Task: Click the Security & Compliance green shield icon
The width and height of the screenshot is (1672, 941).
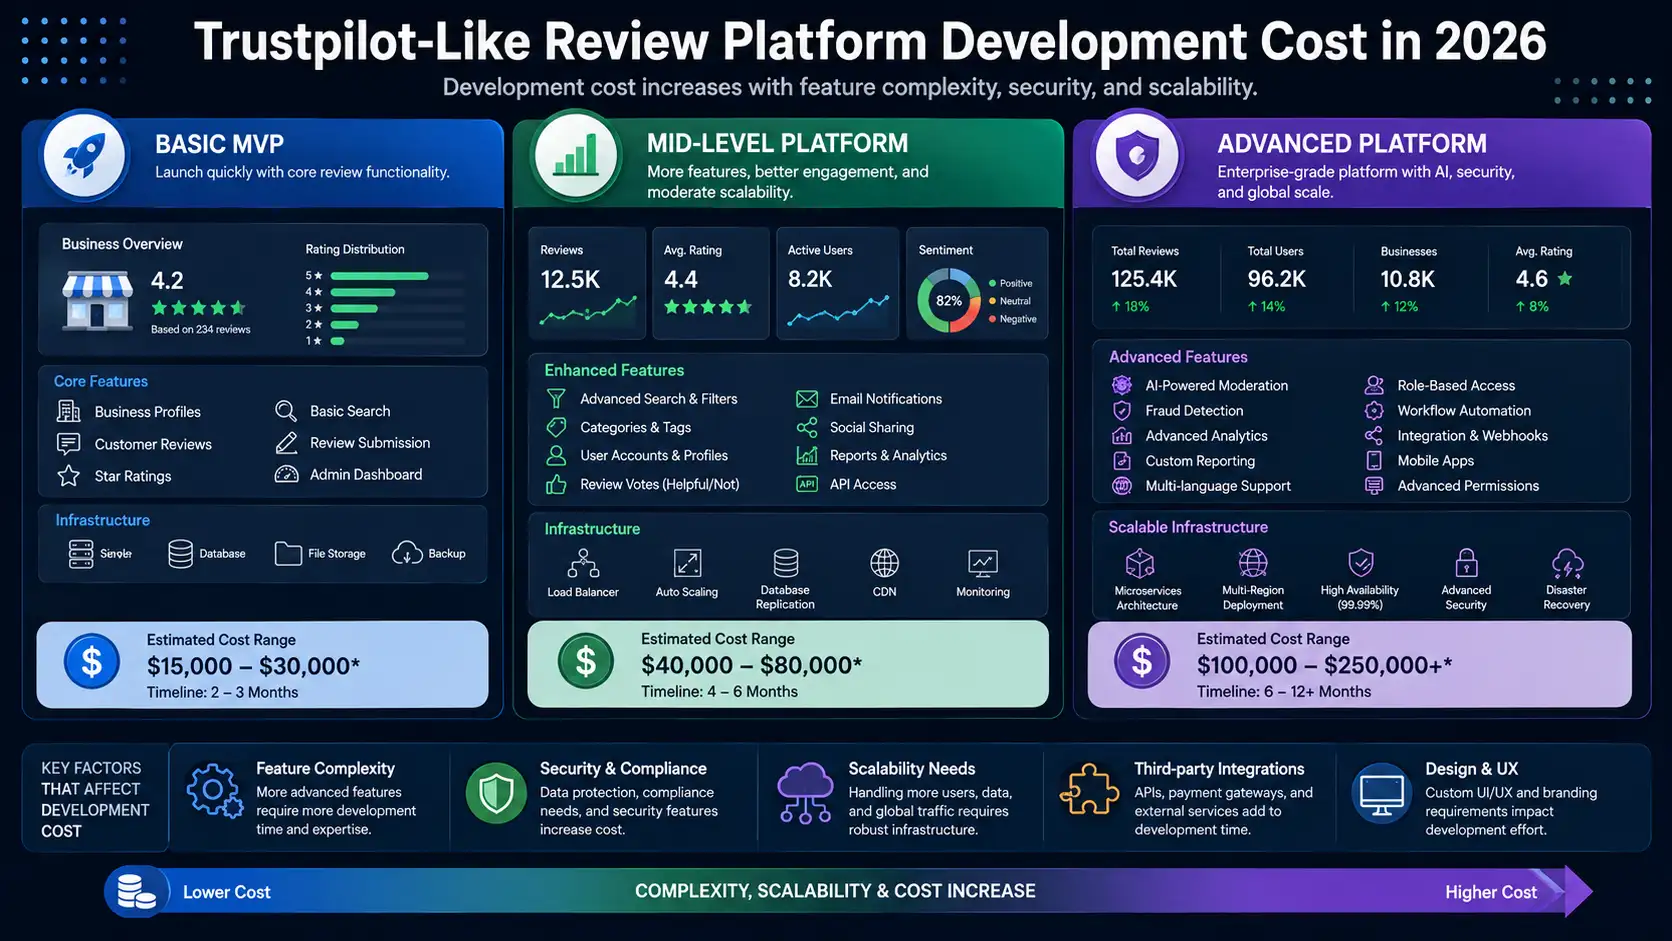Action: pyautogui.click(x=496, y=793)
